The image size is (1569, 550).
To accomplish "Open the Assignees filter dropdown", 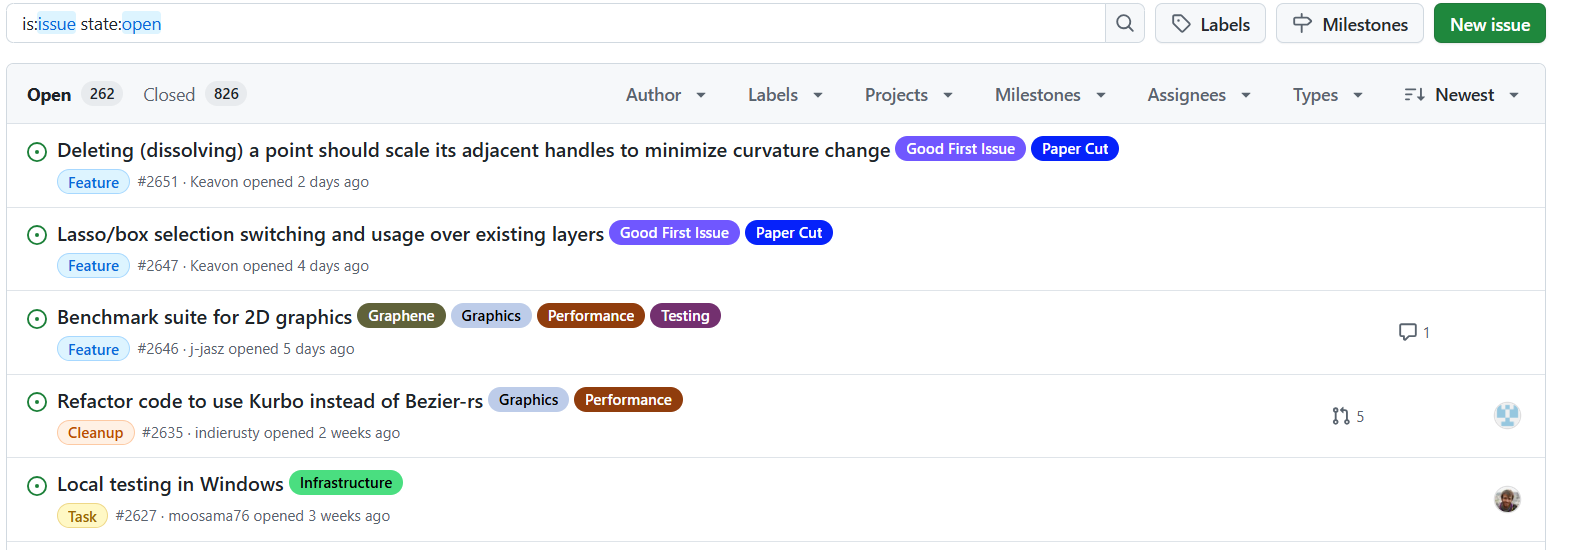I will pyautogui.click(x=1198, y=95).
